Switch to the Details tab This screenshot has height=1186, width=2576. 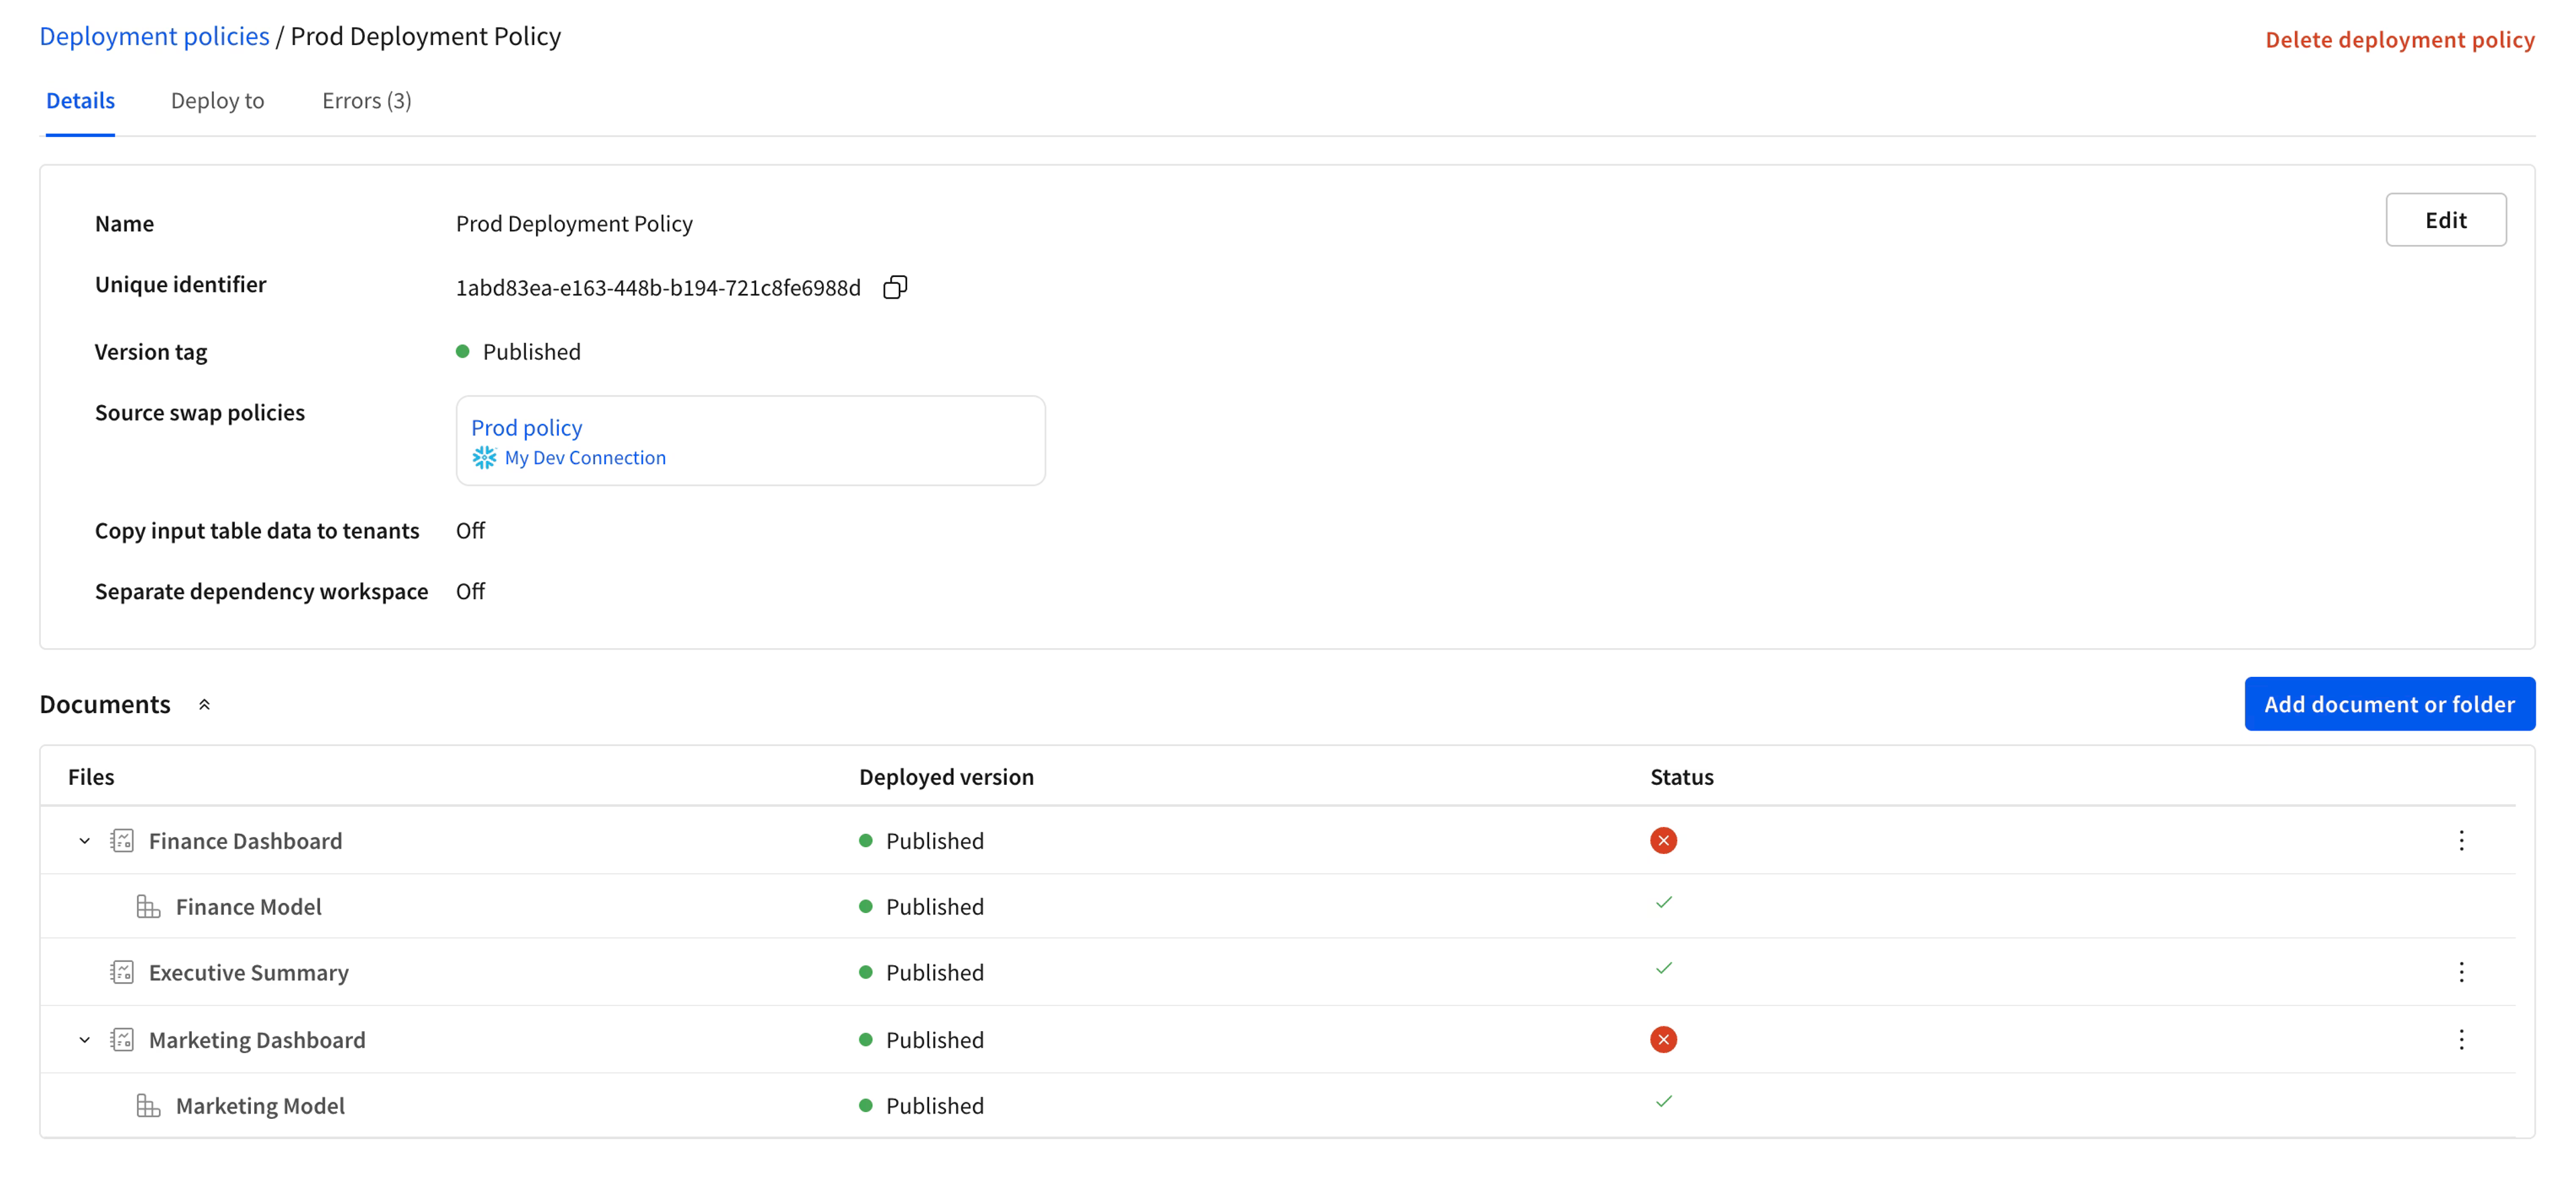(x=80, y=101)
